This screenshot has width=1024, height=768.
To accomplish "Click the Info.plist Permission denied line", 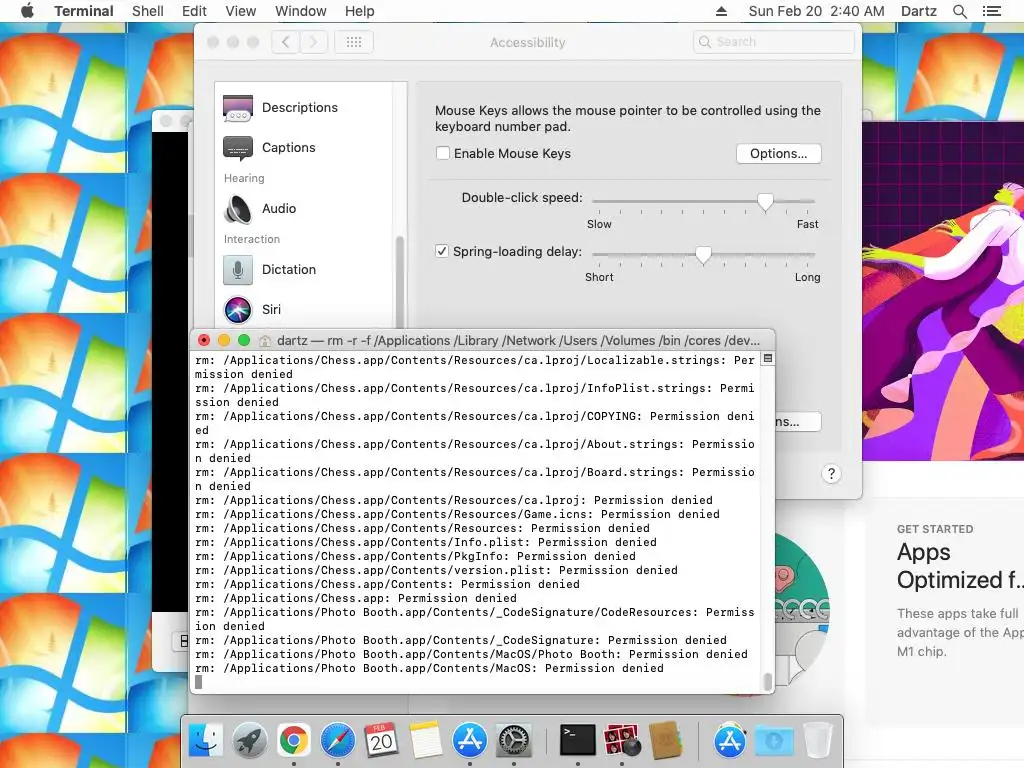I will point(426,543).
